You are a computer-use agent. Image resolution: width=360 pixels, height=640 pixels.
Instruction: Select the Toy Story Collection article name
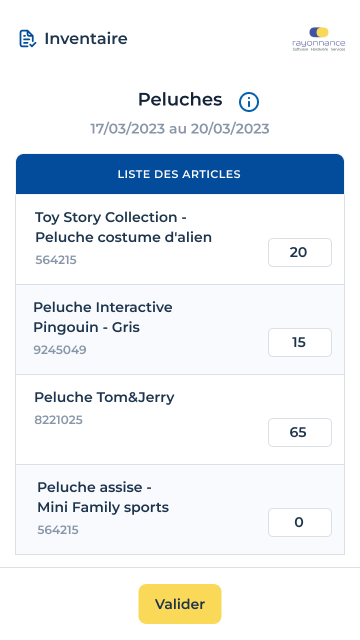[x=123, y=227]
